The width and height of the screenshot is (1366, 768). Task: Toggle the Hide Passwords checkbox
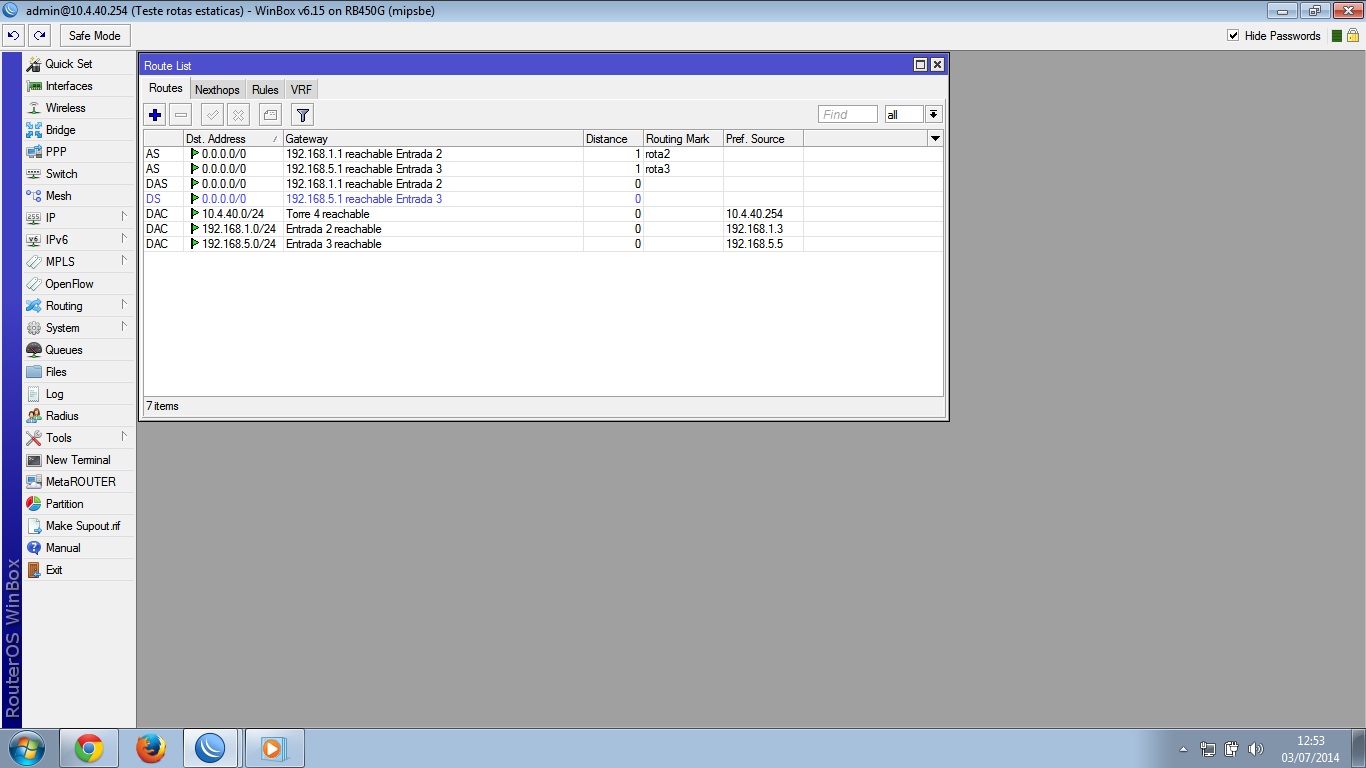tap(1233, 36)
